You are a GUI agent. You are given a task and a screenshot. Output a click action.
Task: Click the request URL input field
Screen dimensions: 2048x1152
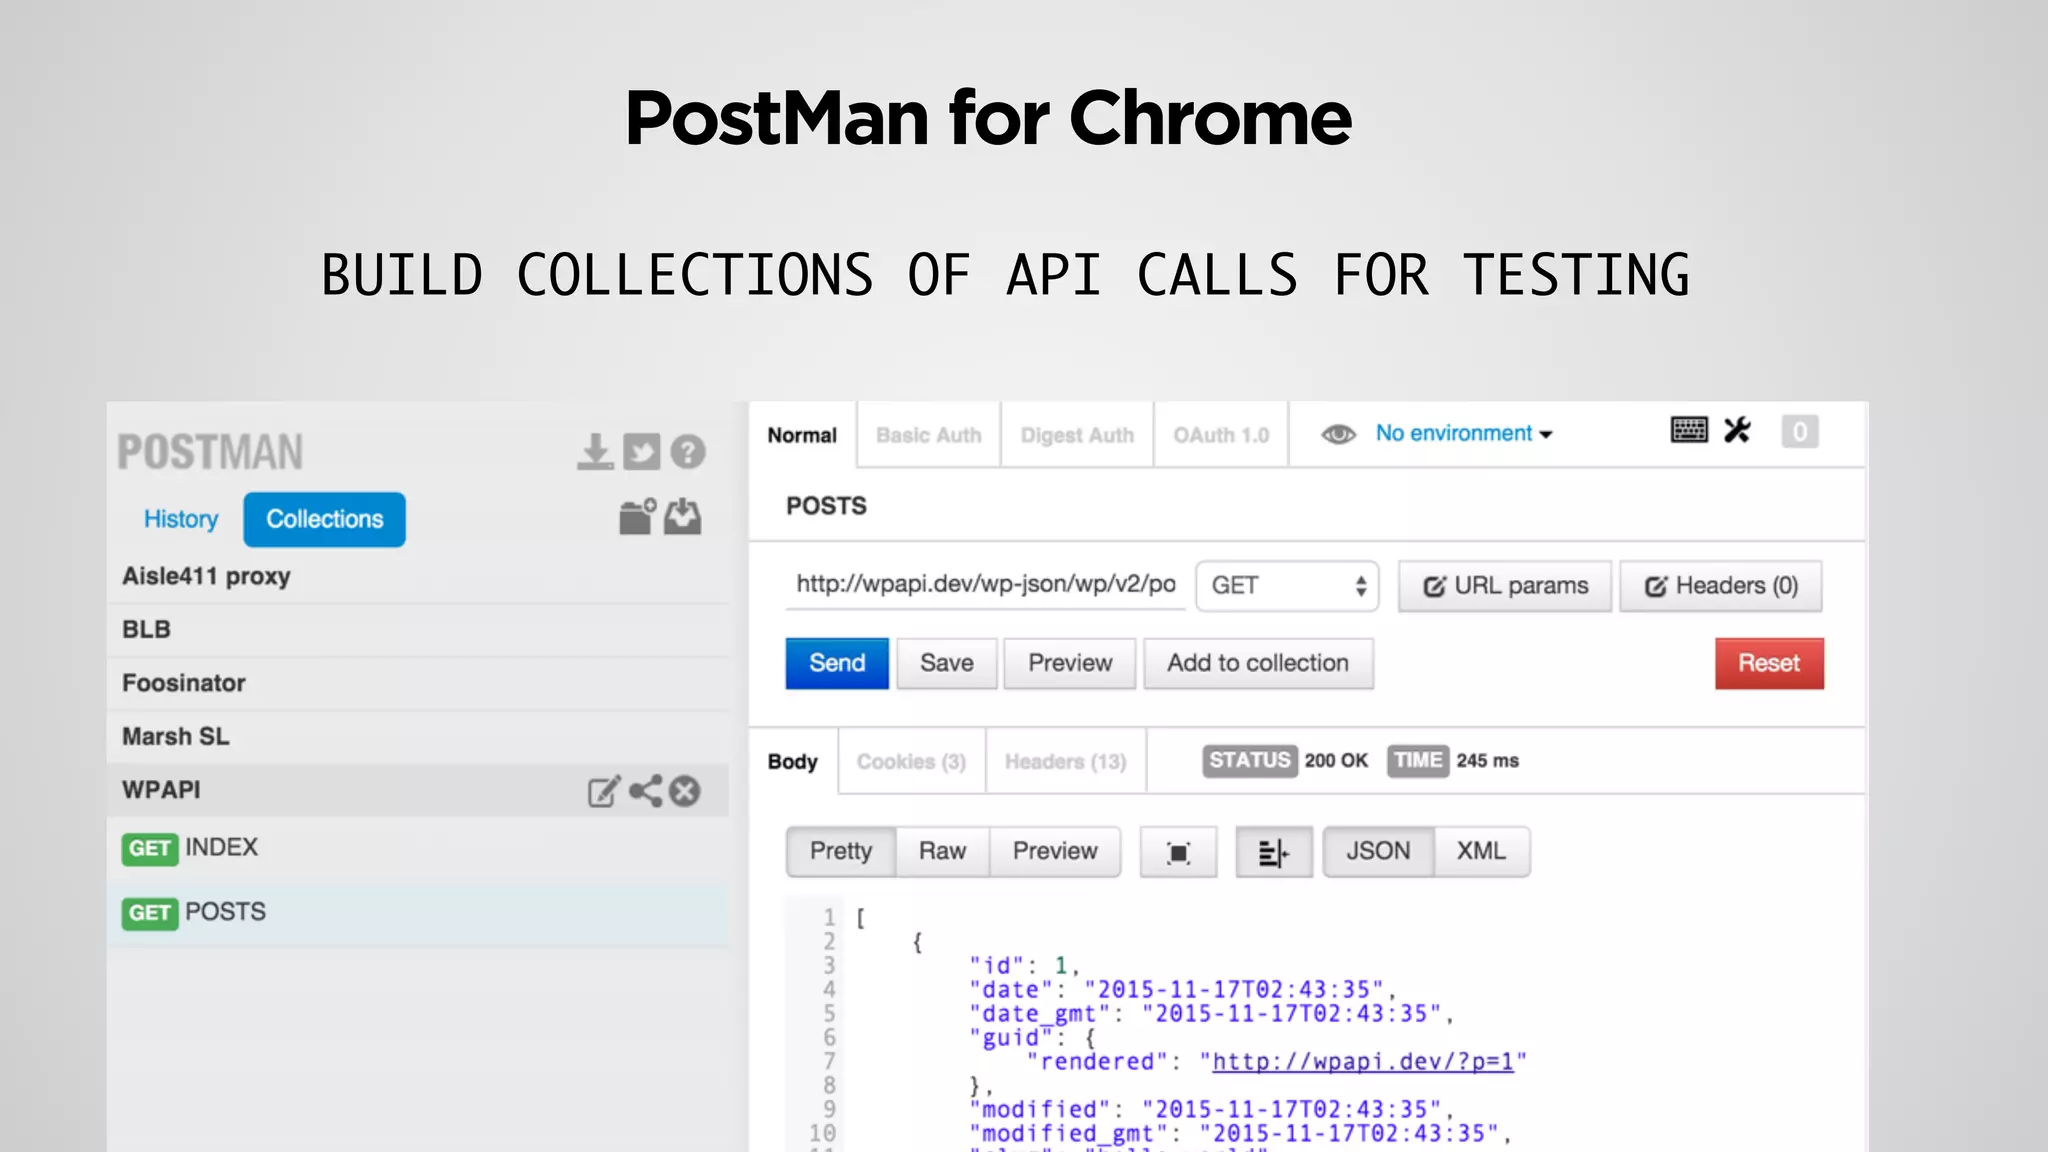tap(986, 585)
